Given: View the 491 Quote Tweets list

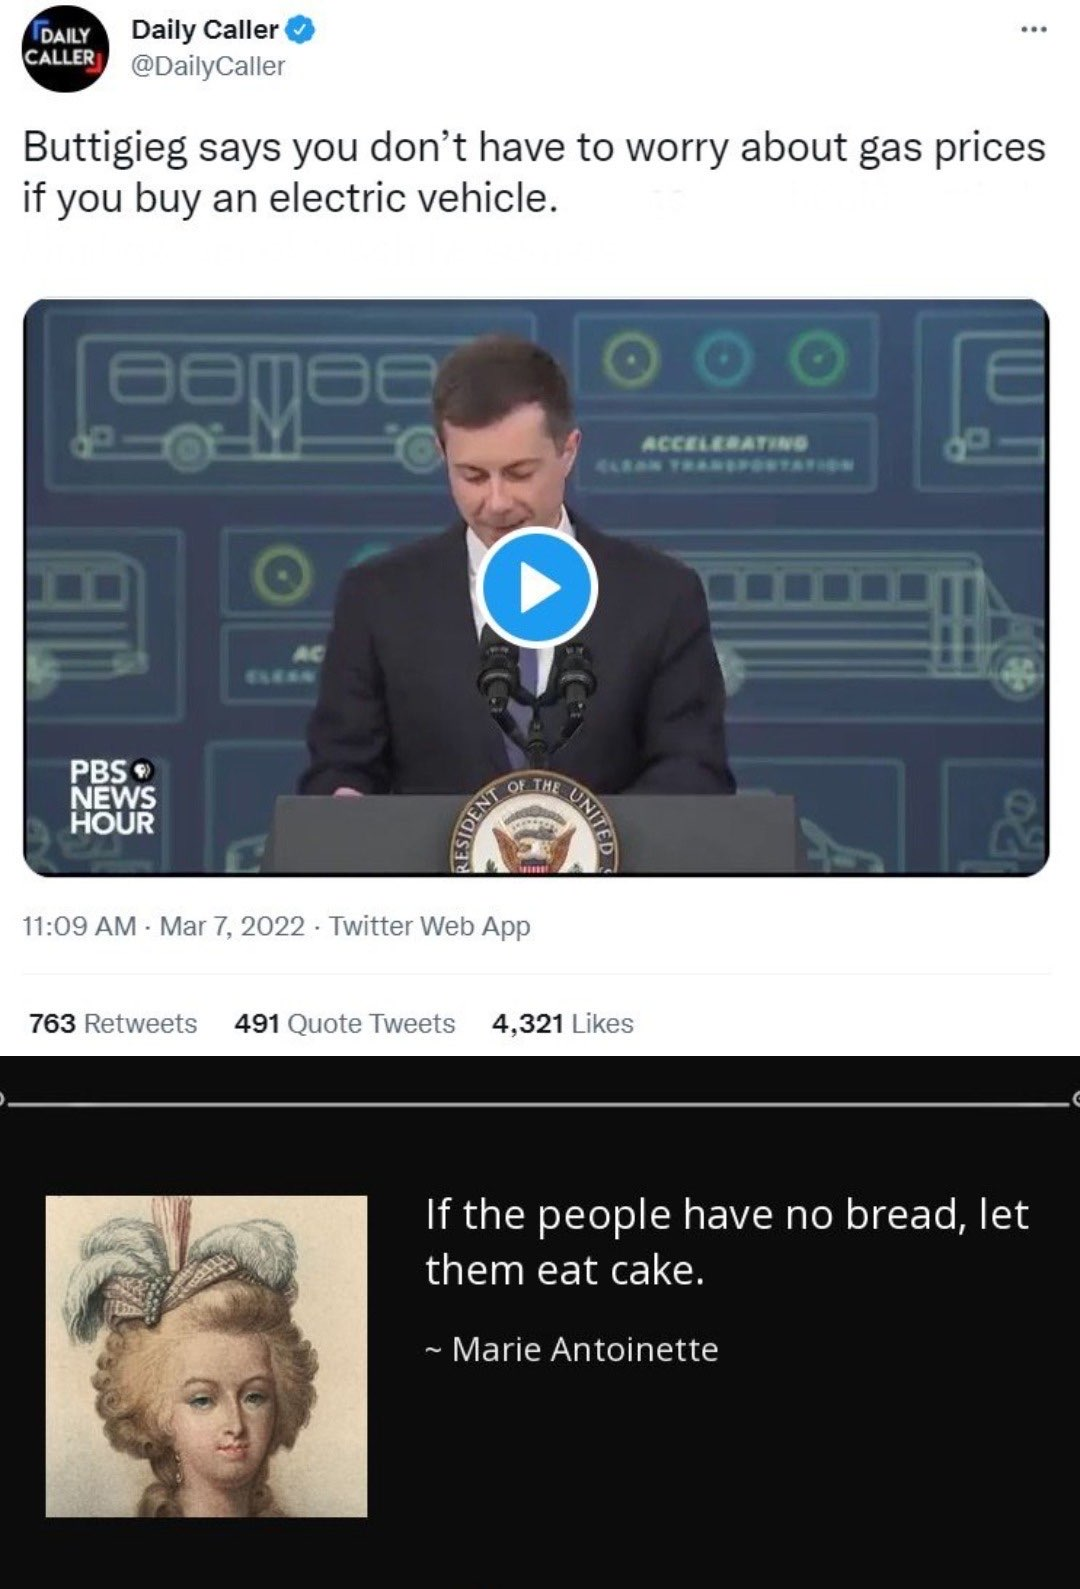Looking at the screenshot, I should tap(344, 1023).
